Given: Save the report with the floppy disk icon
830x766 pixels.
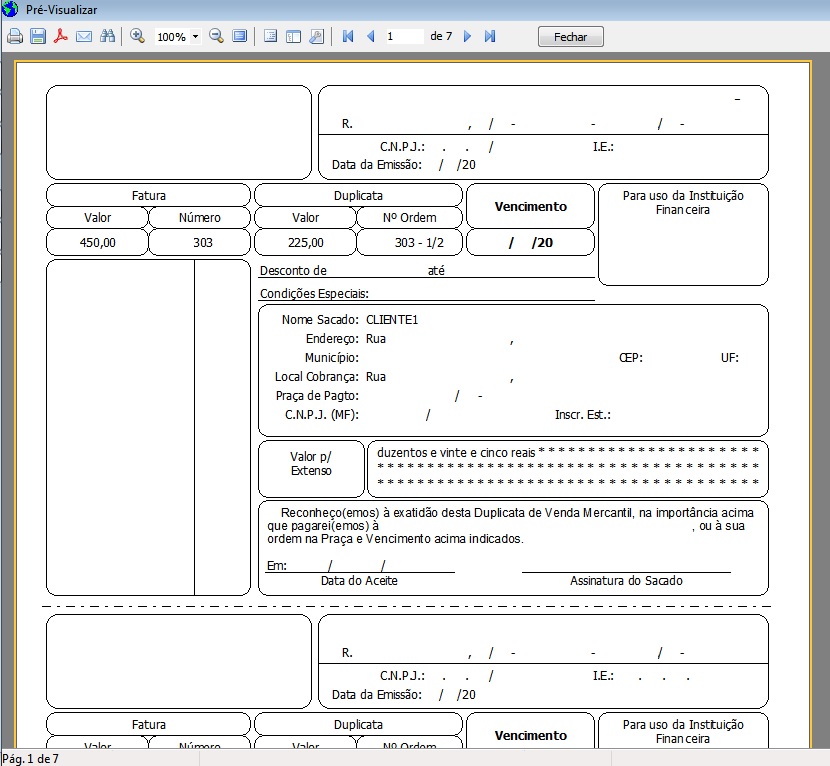Looking at the screenshot, I should click(38, 37).
